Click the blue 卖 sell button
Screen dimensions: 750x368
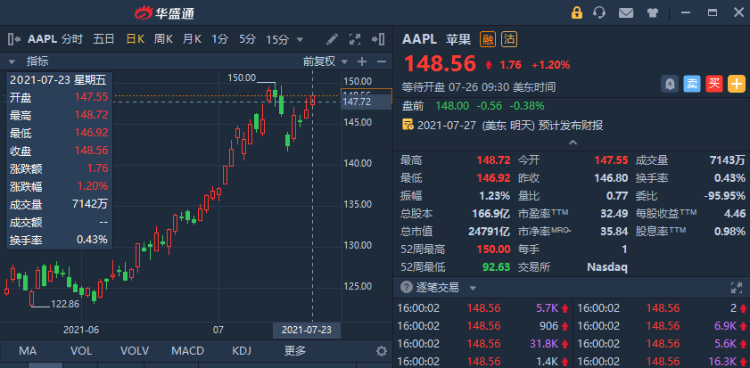[692, 84]
